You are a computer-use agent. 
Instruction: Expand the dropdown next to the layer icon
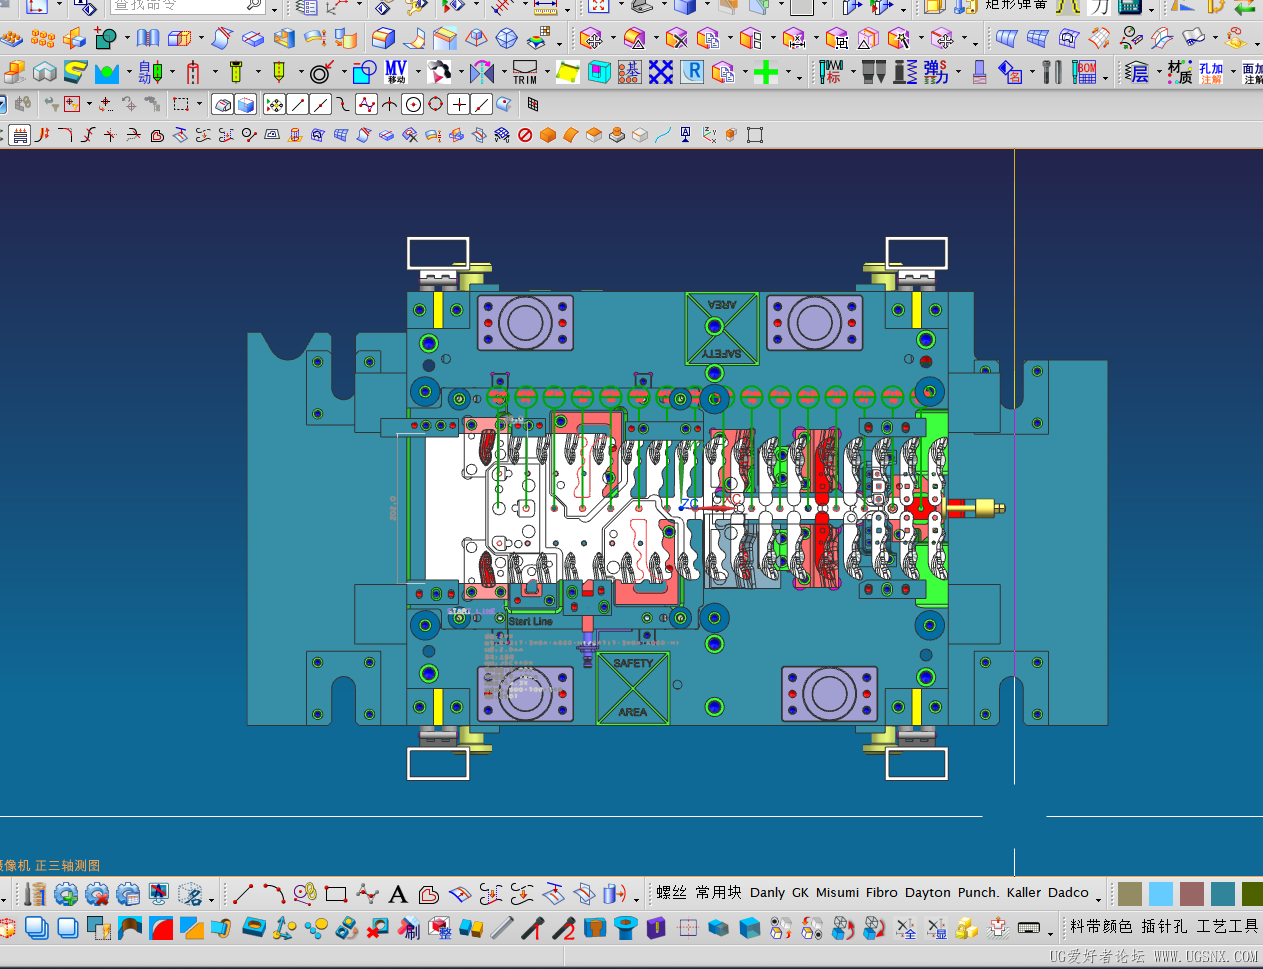pos(1158,73)
